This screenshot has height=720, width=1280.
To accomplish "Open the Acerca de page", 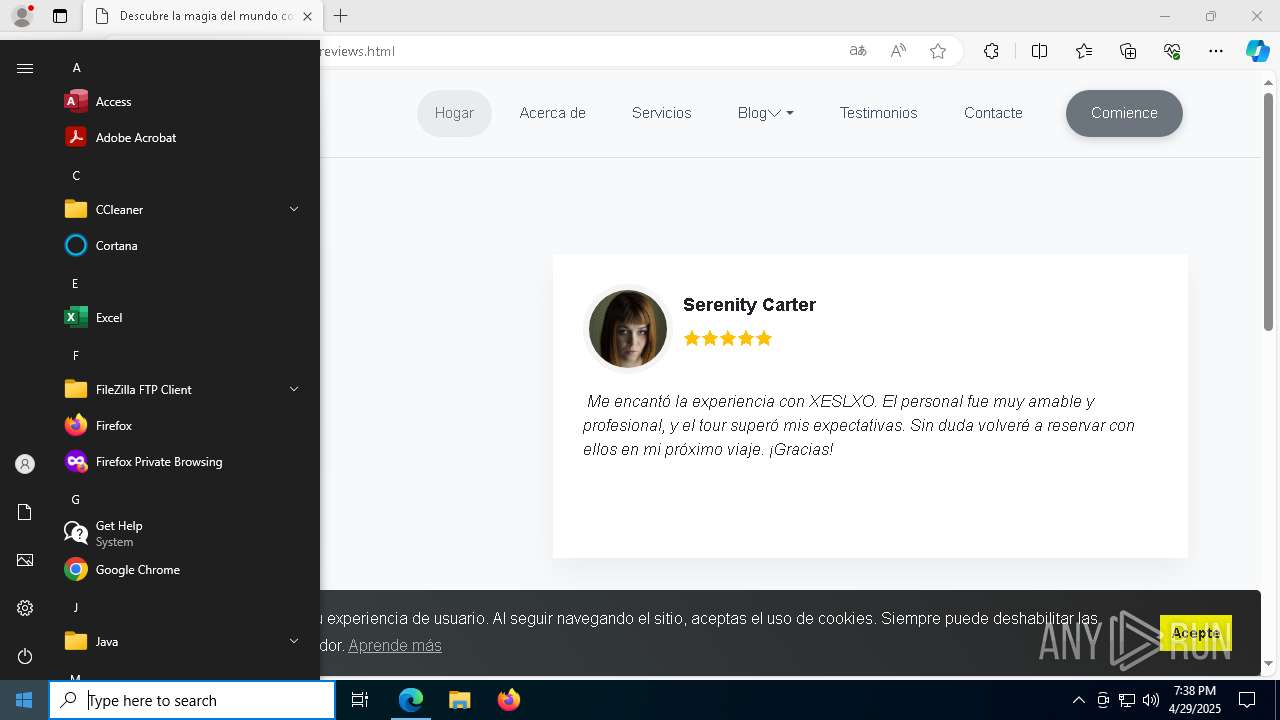I will pos(552,113).
